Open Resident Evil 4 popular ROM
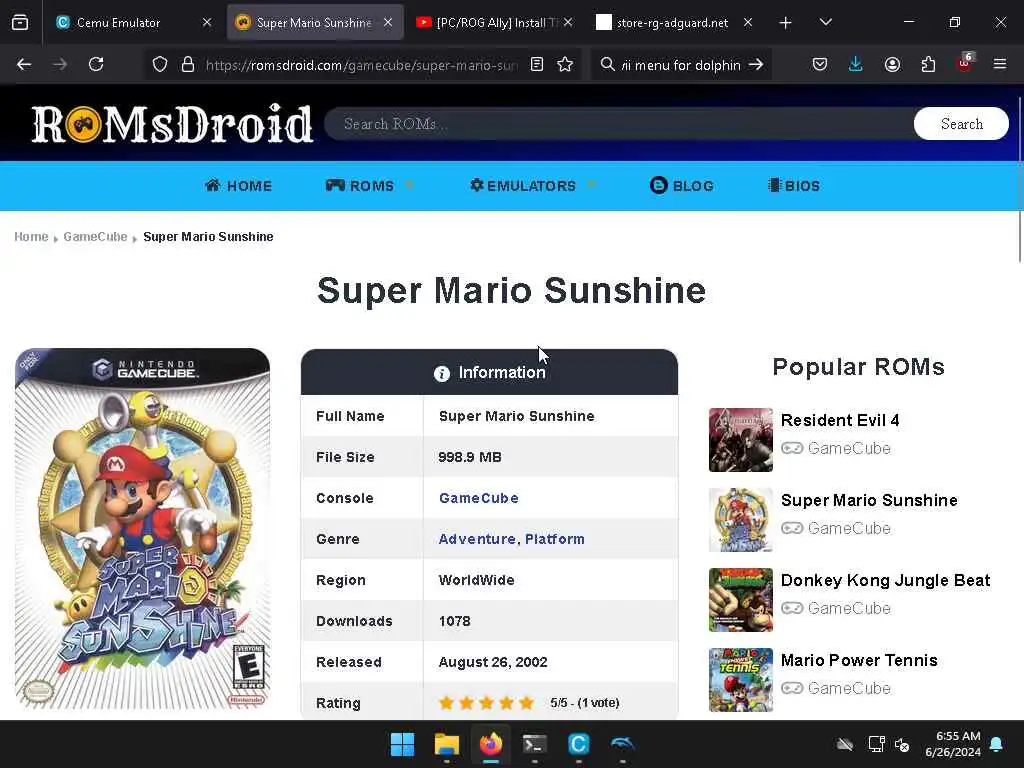 click(840, 420)
